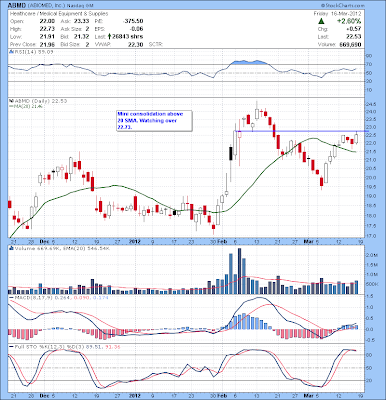Click the SCTR label
Screen dimensions: 386x400
(155, 44)
